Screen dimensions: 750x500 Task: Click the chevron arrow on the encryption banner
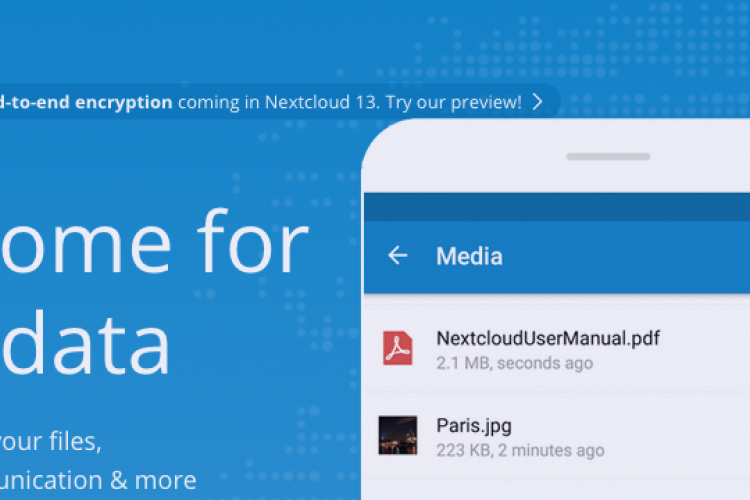tap(538, 102)
